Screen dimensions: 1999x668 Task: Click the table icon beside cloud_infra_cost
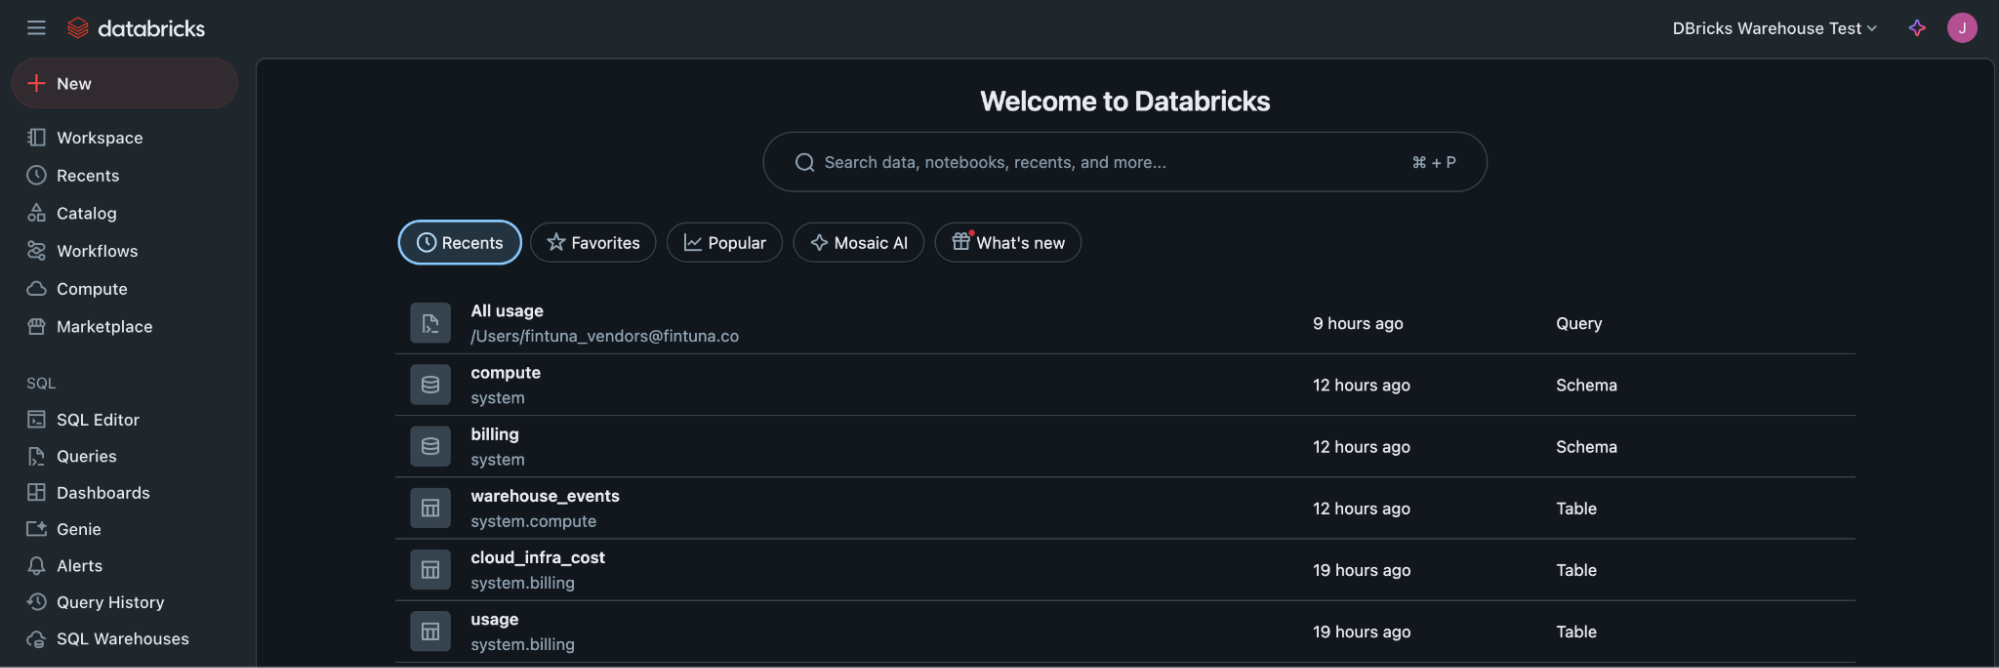coord(430,570)
